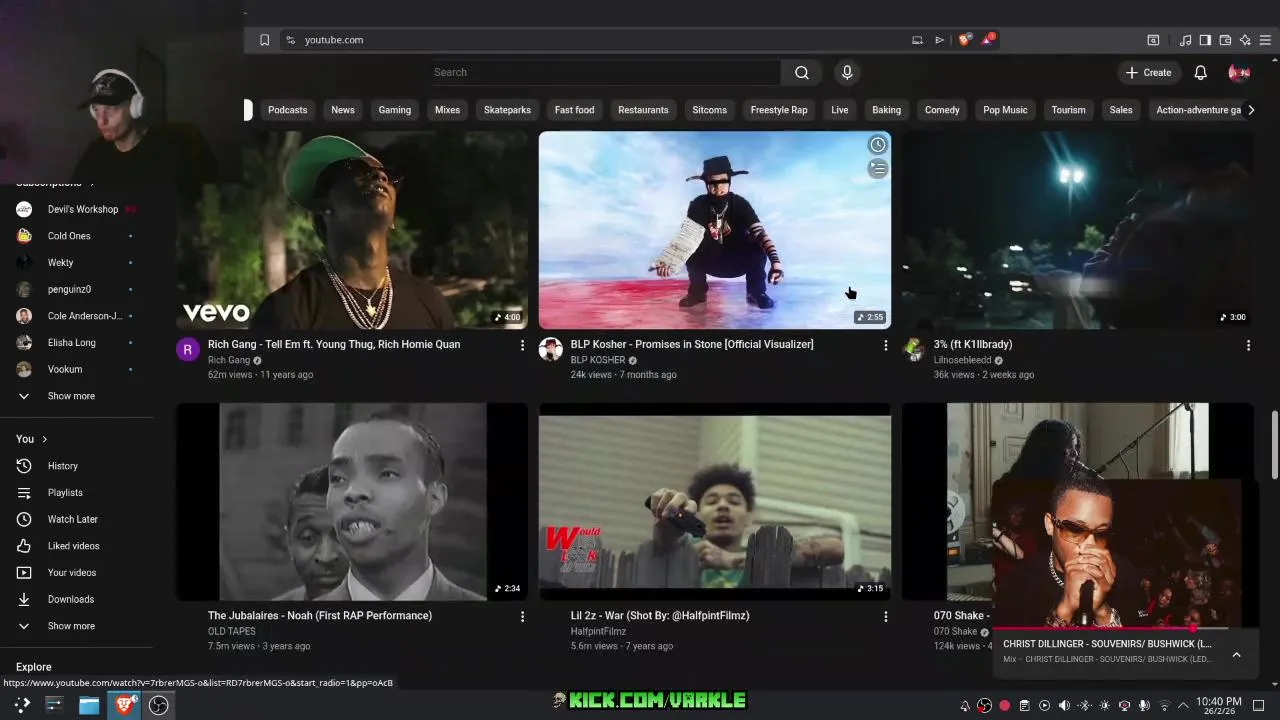The height and width of the screenshot is (720, 1280).
Task: Open YouTube notifications bell
Action: pyautogui.click(x=1200, y=72)
